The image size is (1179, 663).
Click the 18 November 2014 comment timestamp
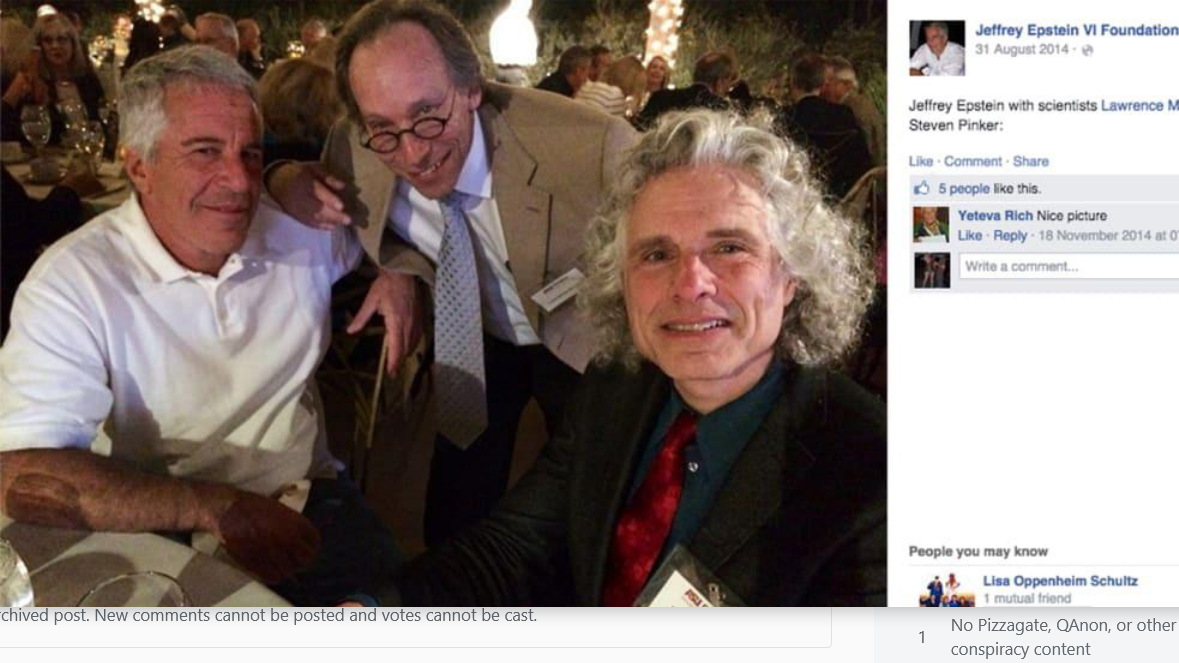pos(1108,235)
